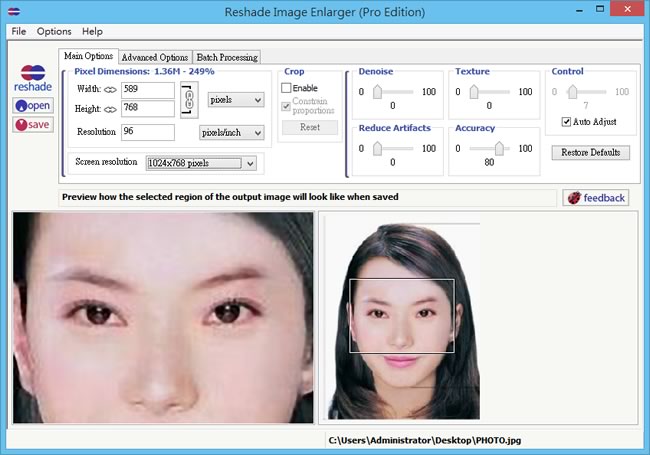Image resolution: width=650 pixels, height=455 pixels.
Task: Click the Width double-arrow icon
Action: tap(110, 90)
